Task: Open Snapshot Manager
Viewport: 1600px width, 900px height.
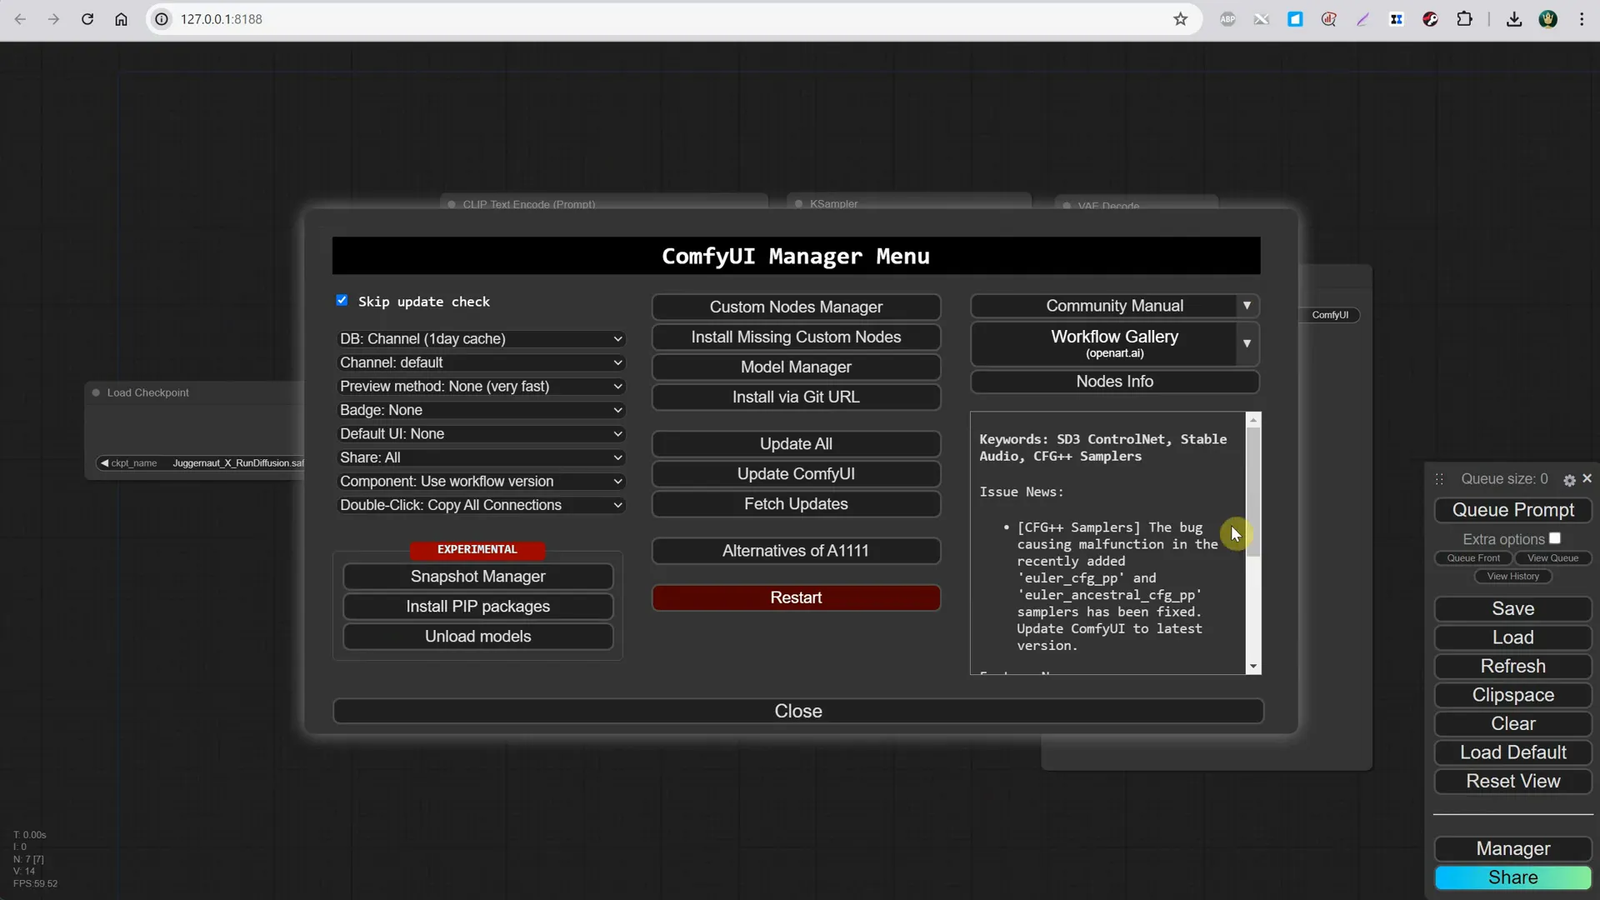Action: click(478, 577)
